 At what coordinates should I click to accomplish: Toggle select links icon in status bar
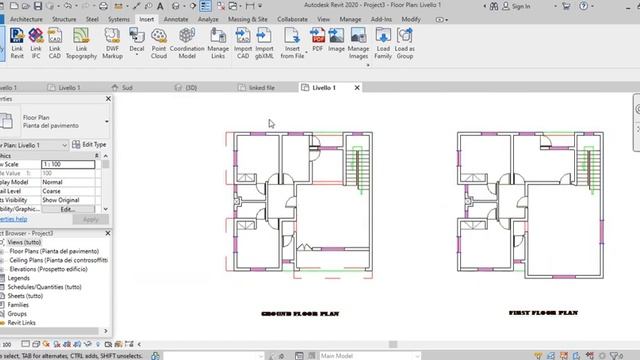(x=539, y=356)
